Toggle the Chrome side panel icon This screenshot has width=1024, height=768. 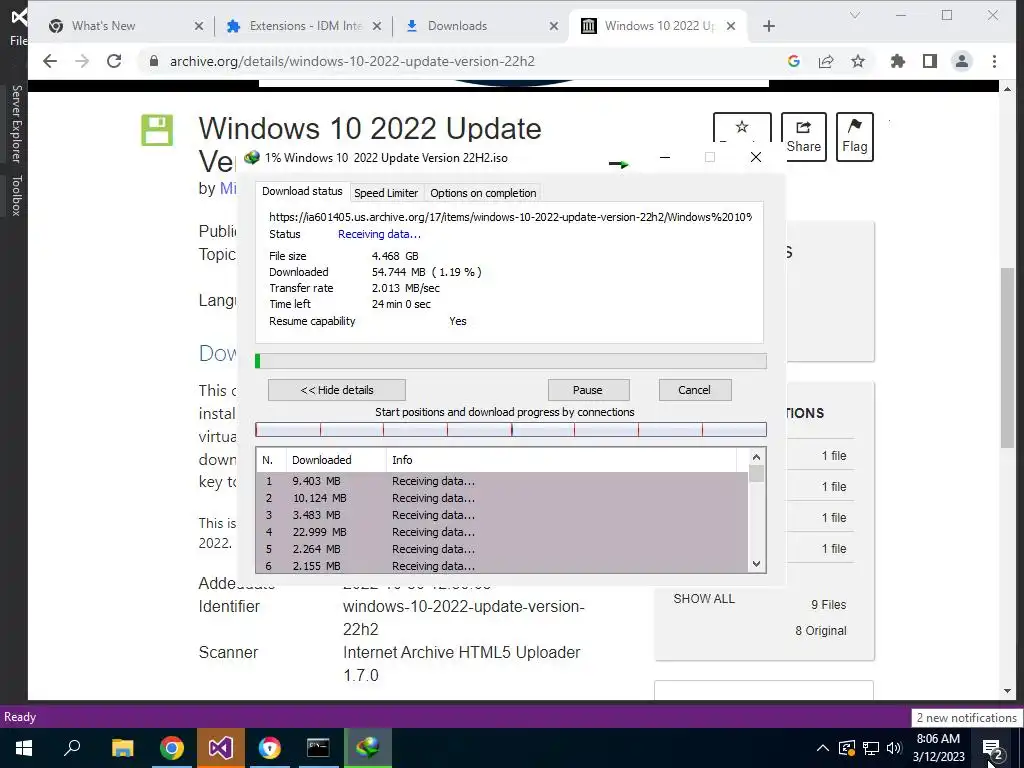click(x=930, y=61)
